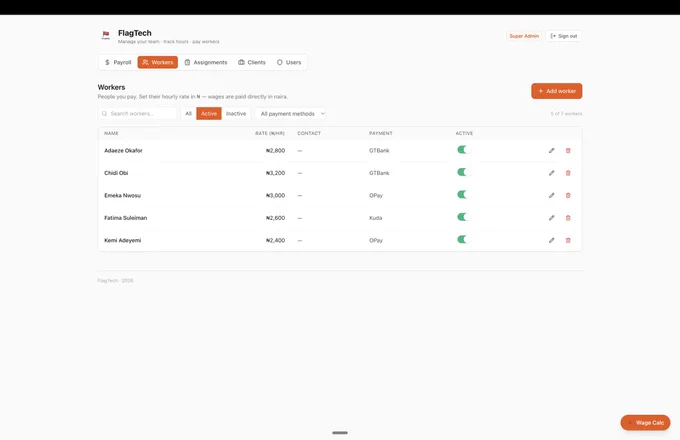Click the FlagTech flag logo
680x440 pixels.
105,35
